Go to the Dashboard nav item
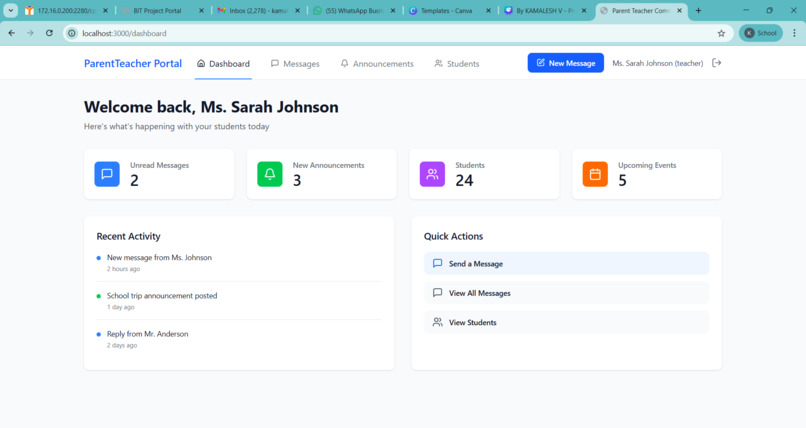 [224, 64]
